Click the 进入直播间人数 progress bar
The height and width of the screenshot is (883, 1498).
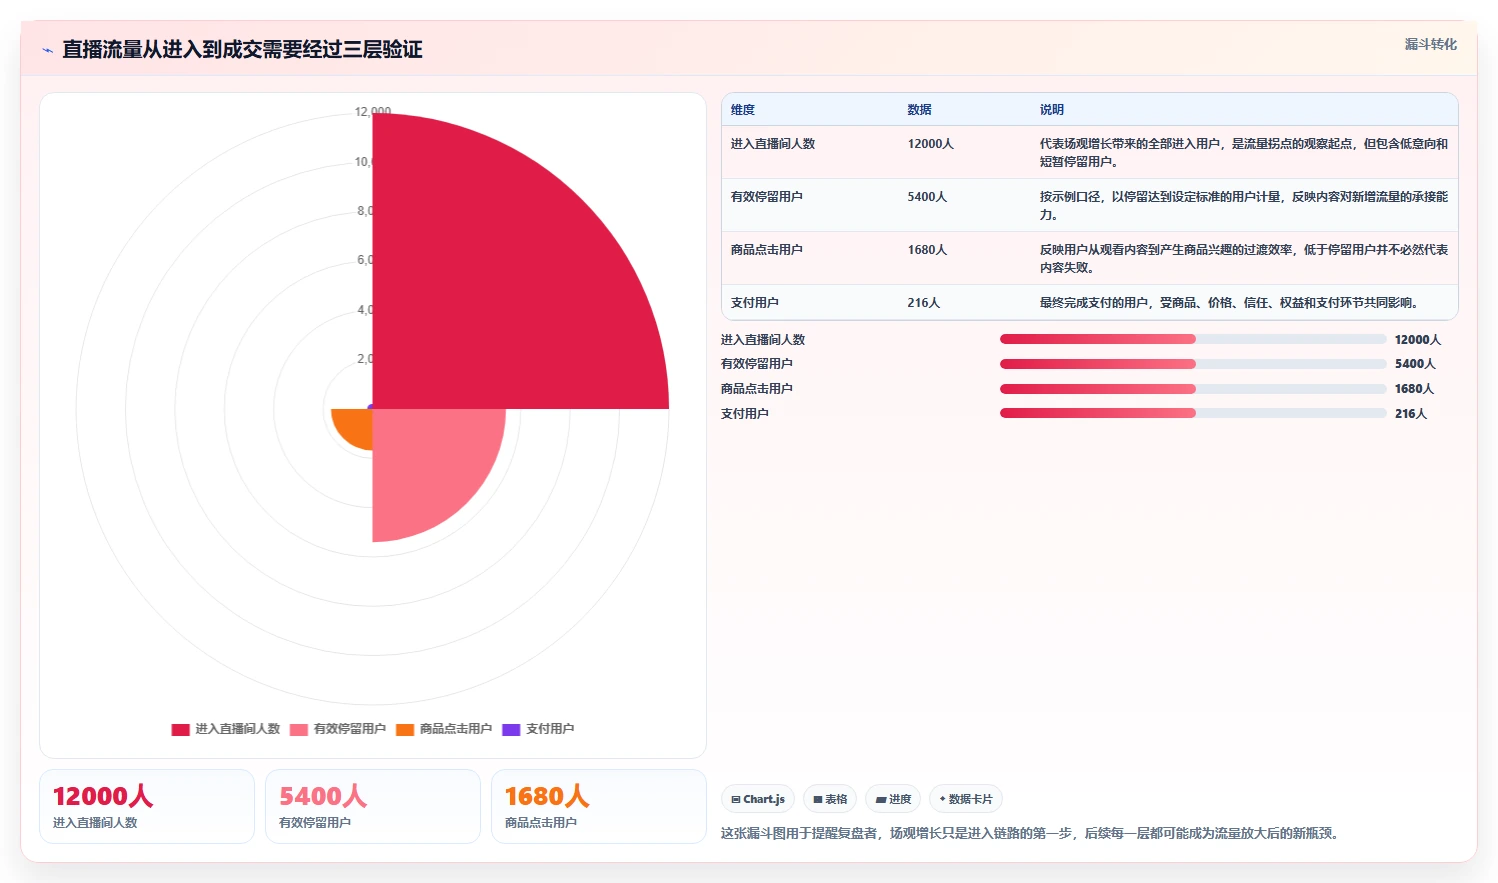tap(1193, 339)
